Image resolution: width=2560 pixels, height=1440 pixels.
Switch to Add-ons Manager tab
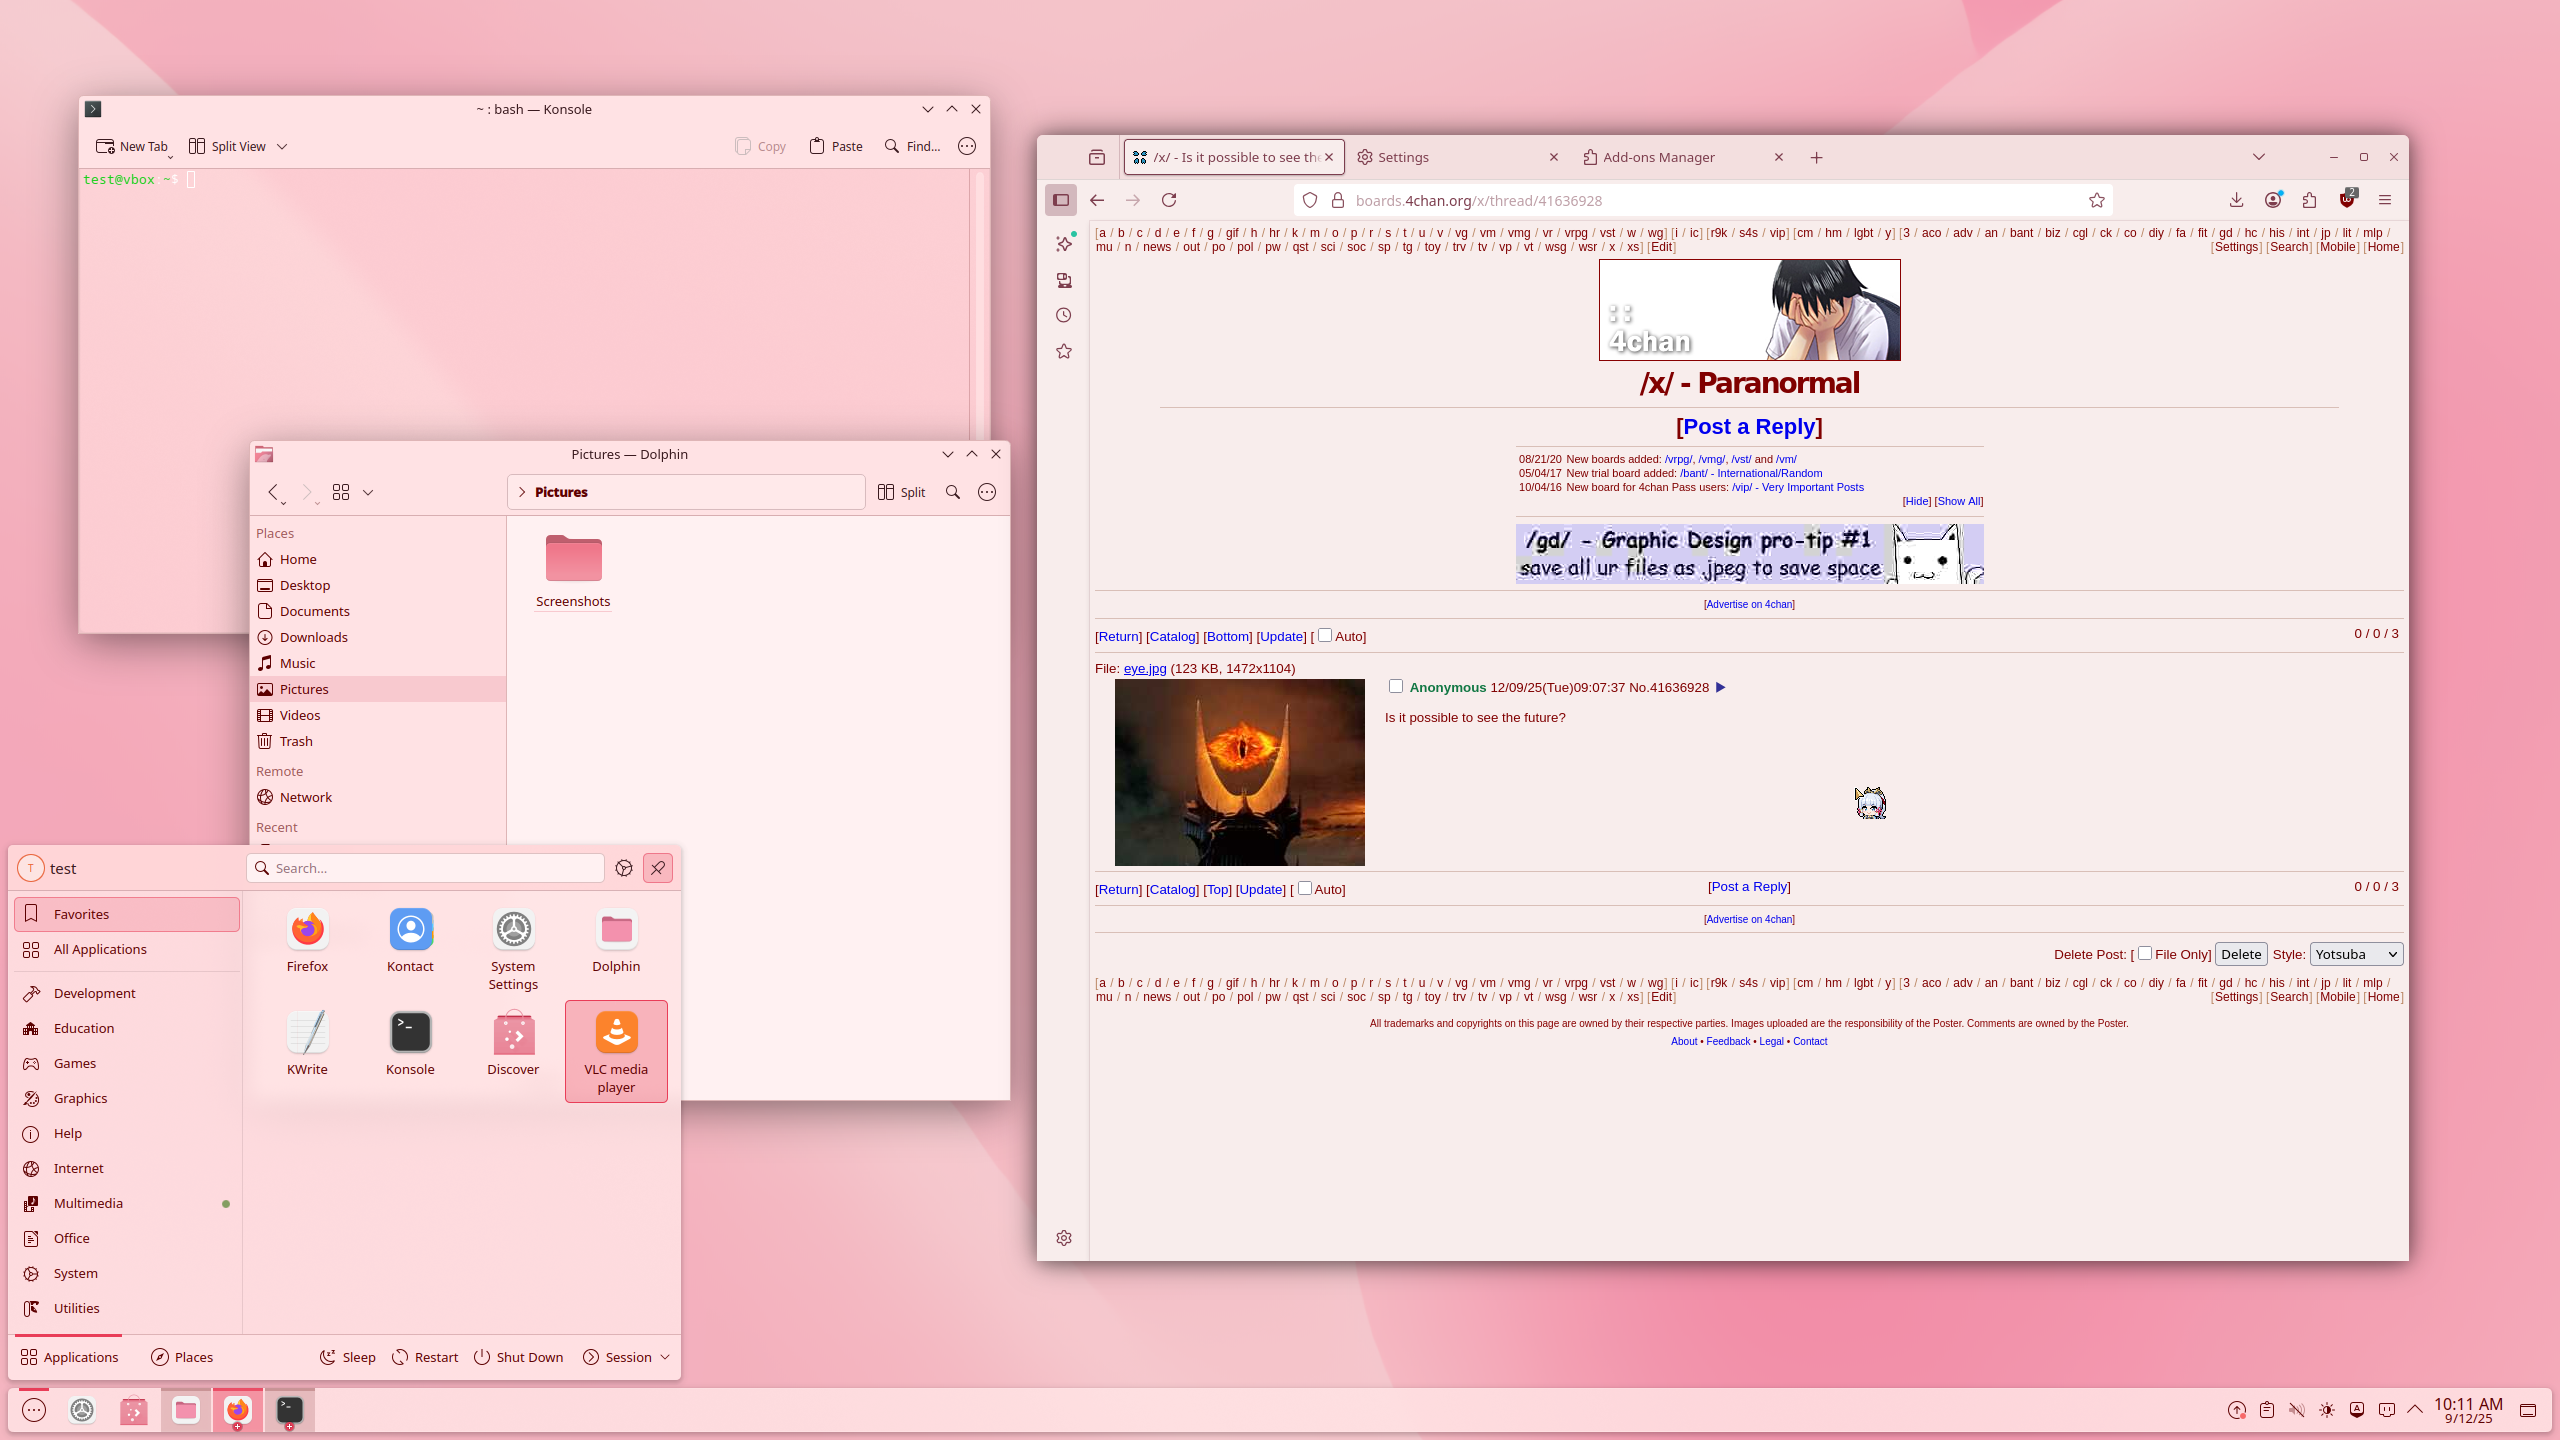coord(1658,157)
